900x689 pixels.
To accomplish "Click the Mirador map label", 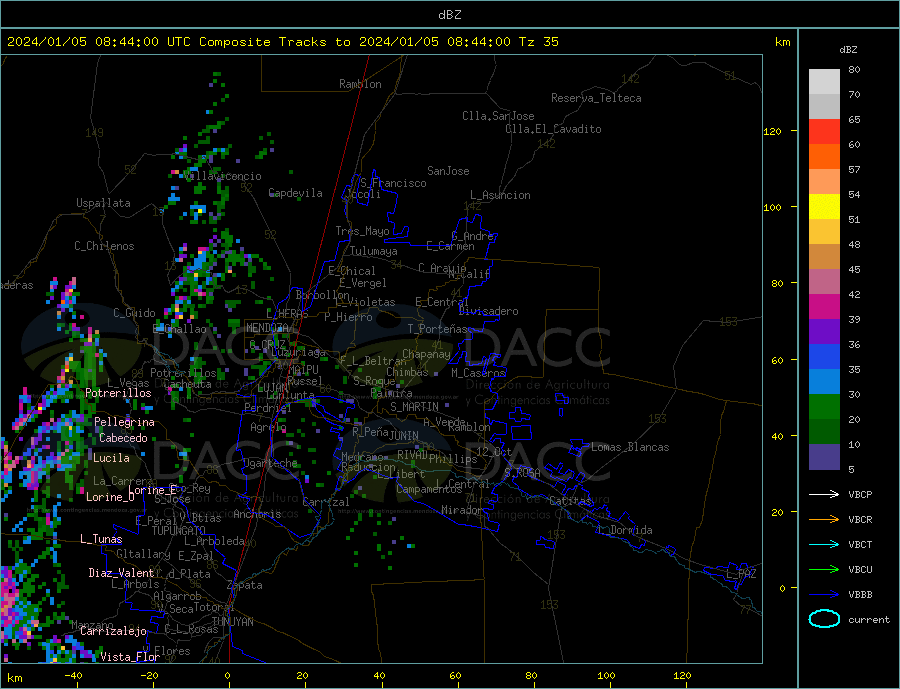I will (x=462, y=510).
